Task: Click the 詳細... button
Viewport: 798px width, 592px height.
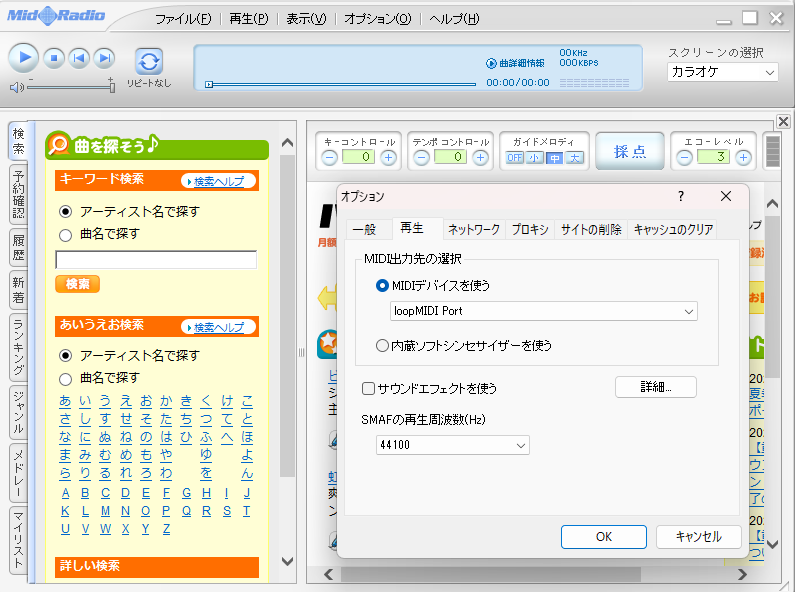Action: click(655, 387)
